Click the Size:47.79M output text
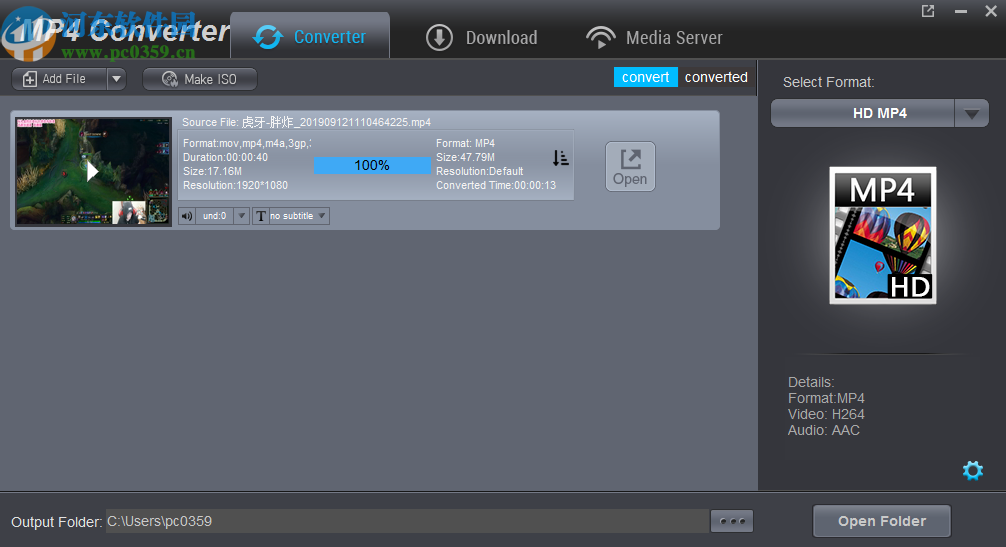 pyautogui.click(x=465, y=157)
